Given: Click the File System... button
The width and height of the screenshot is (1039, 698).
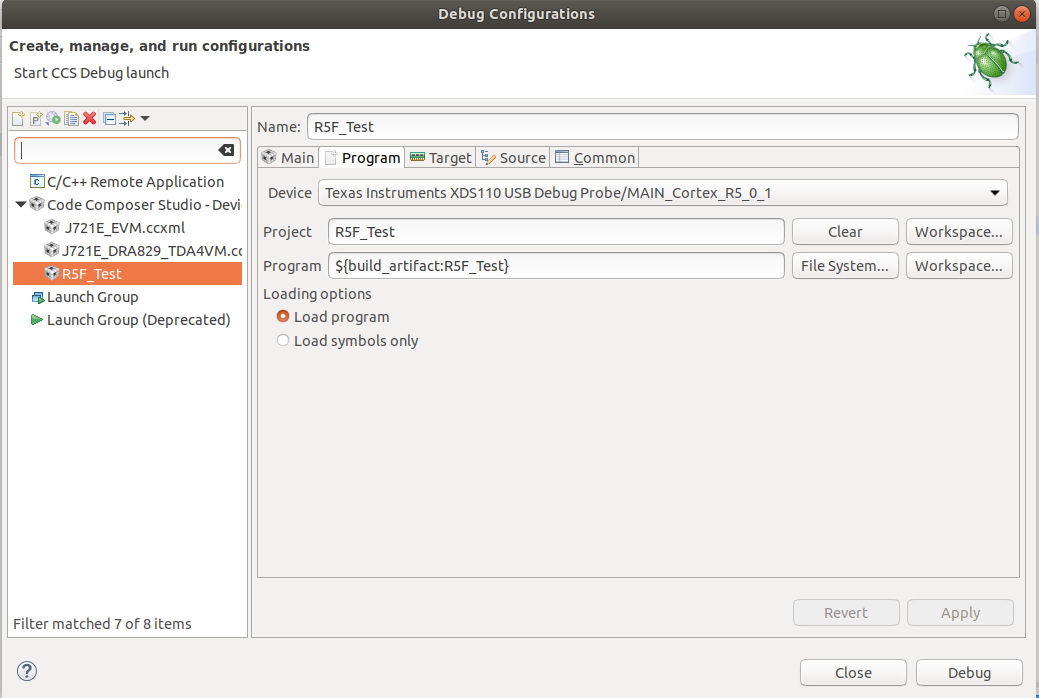Looking at the screenshot, I should (x=845, y=266).
